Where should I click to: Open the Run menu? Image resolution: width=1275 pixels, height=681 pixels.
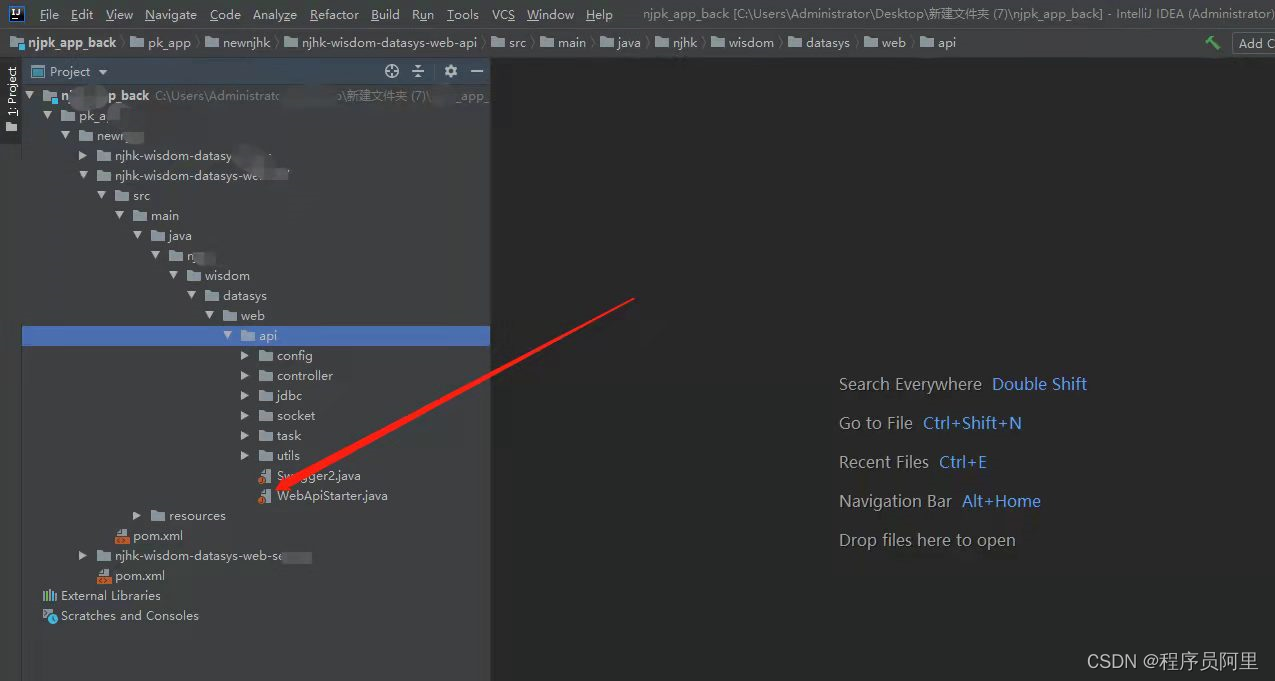coord(423,15)
